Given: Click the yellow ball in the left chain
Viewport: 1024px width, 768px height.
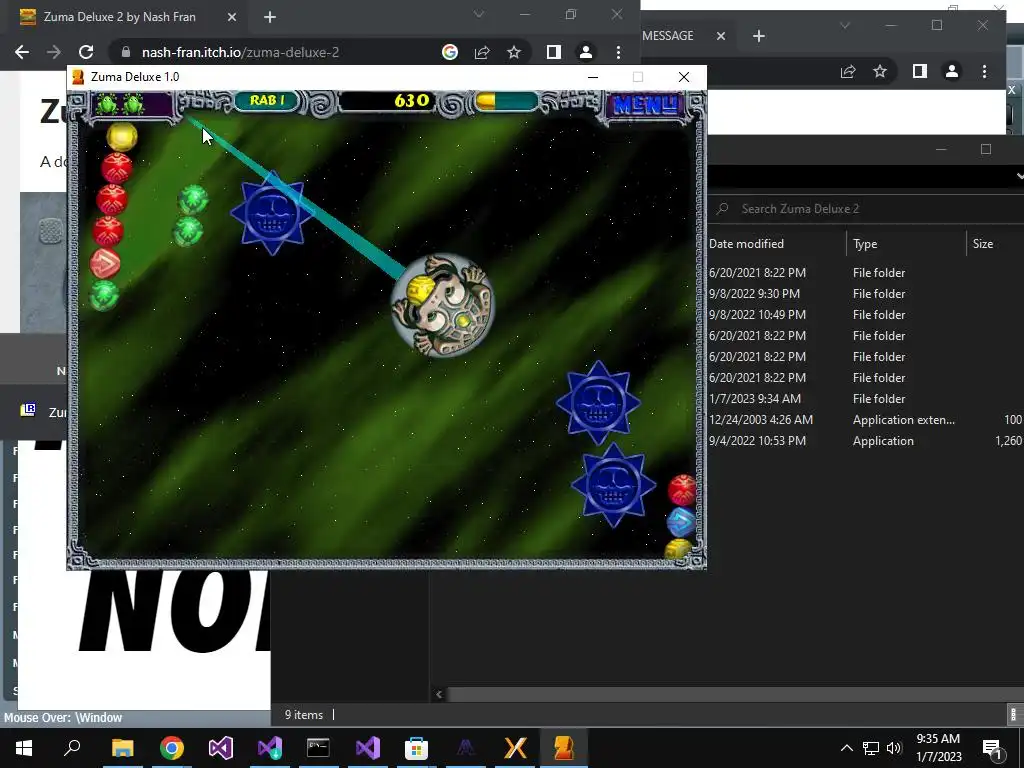Looking at the screenshot, I should 122,137.
